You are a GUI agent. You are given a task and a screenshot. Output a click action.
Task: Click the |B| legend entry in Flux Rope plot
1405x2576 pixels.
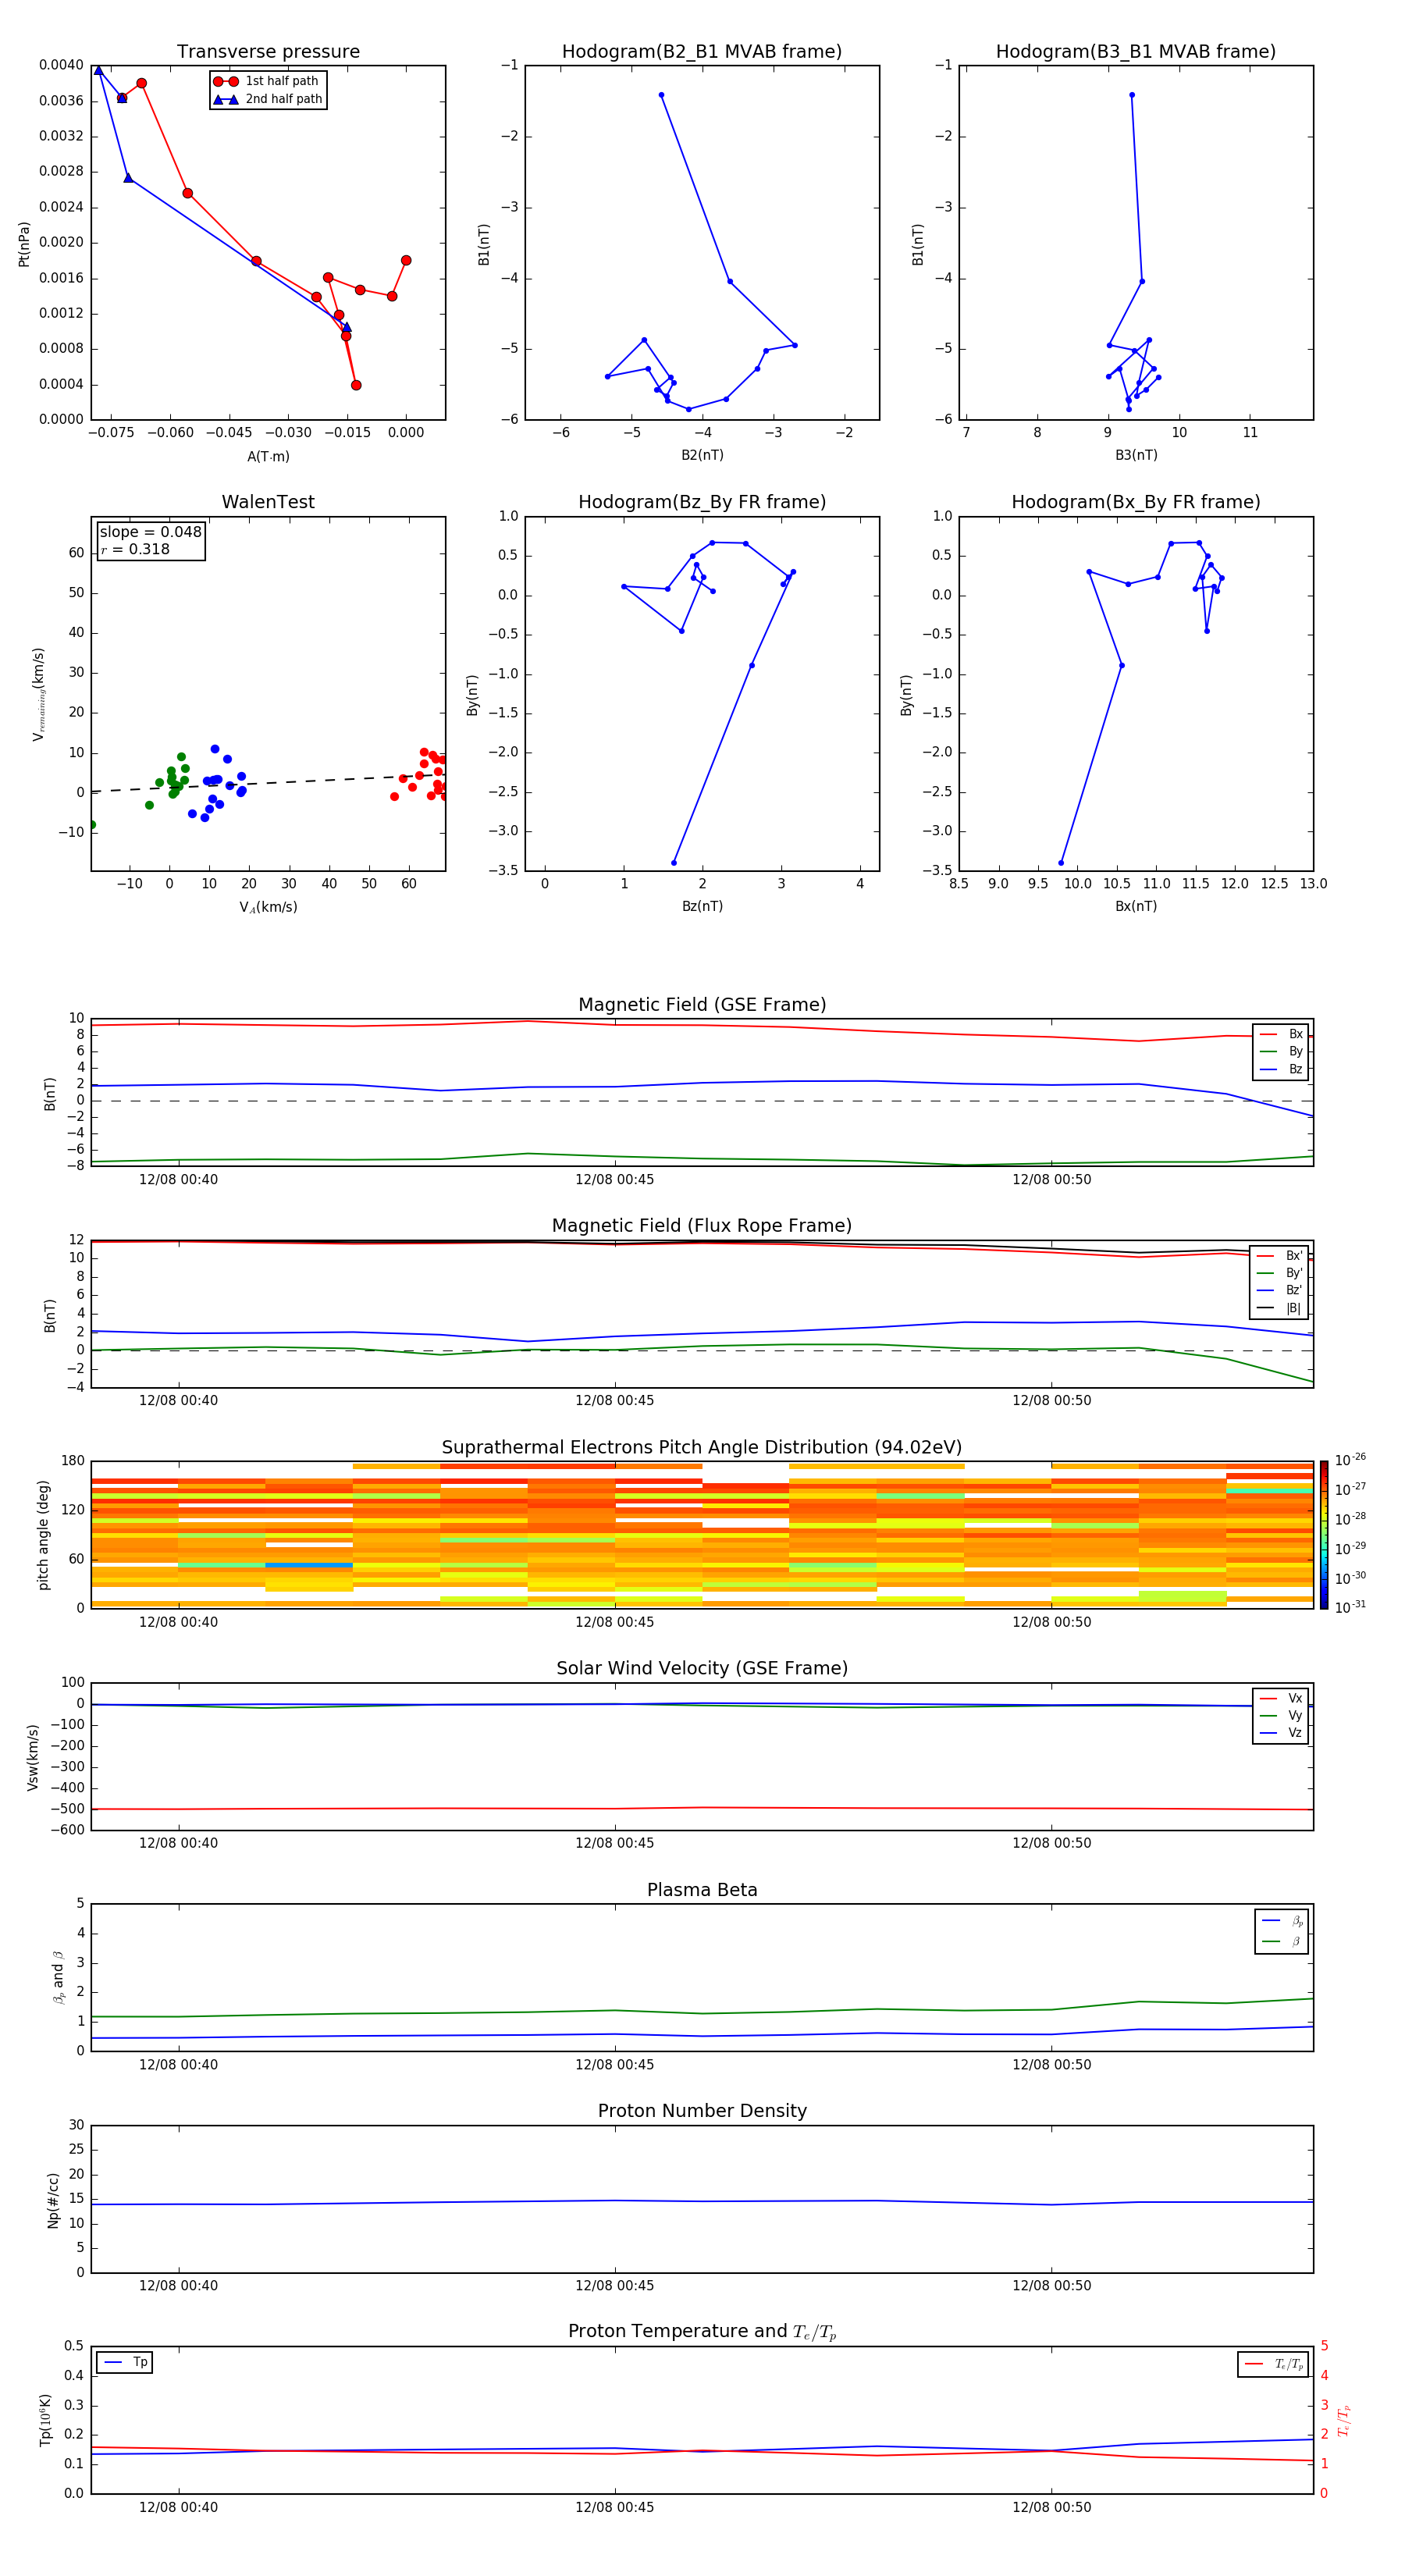1280,1308
